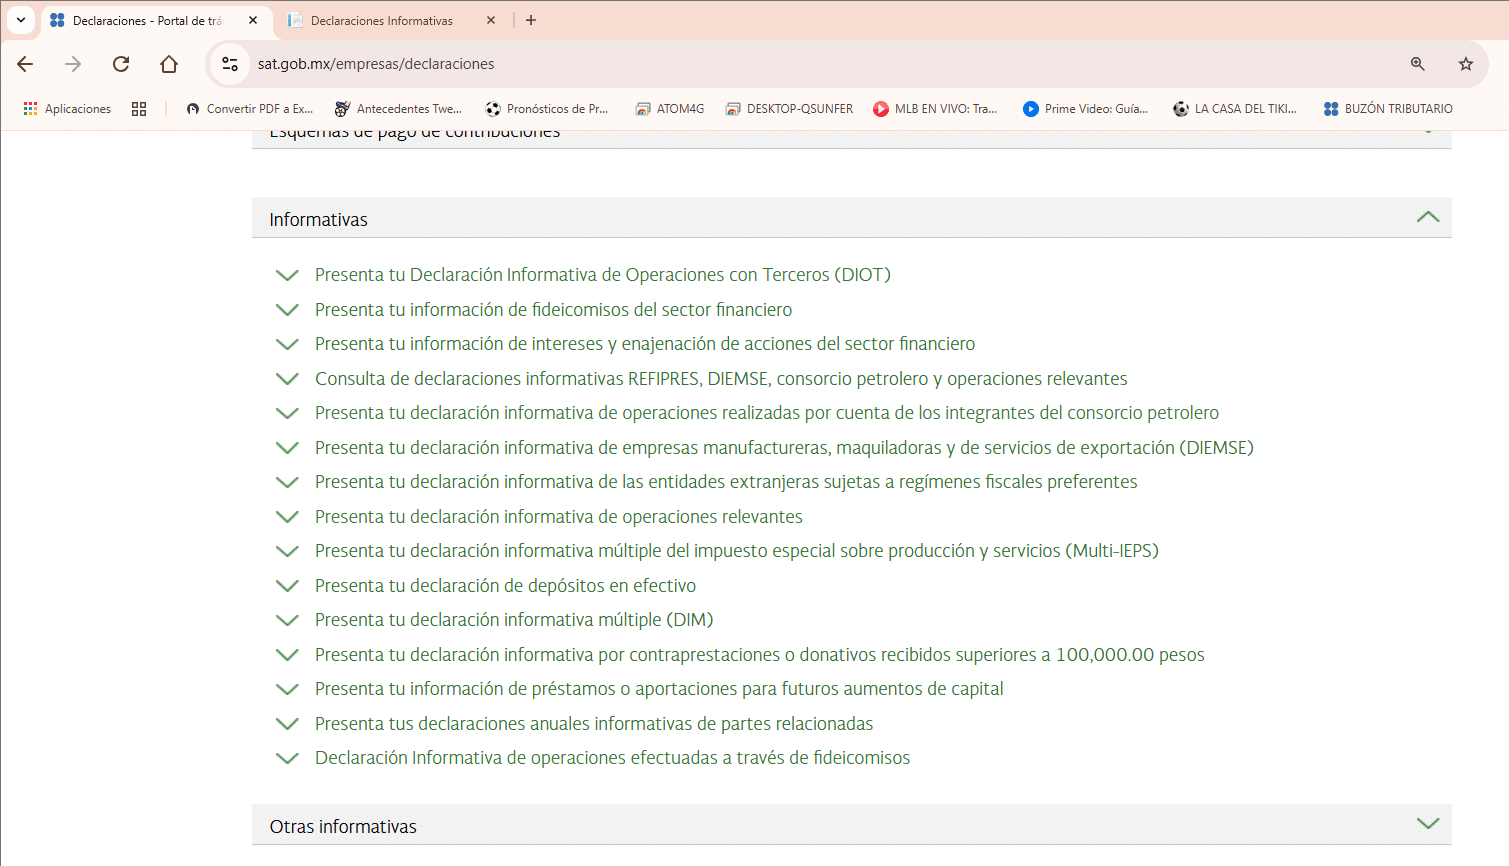Open the MLB EN VIVO bookmark
The height and width of the screenshot is (866, 1509).
click(x=934, y=108)
